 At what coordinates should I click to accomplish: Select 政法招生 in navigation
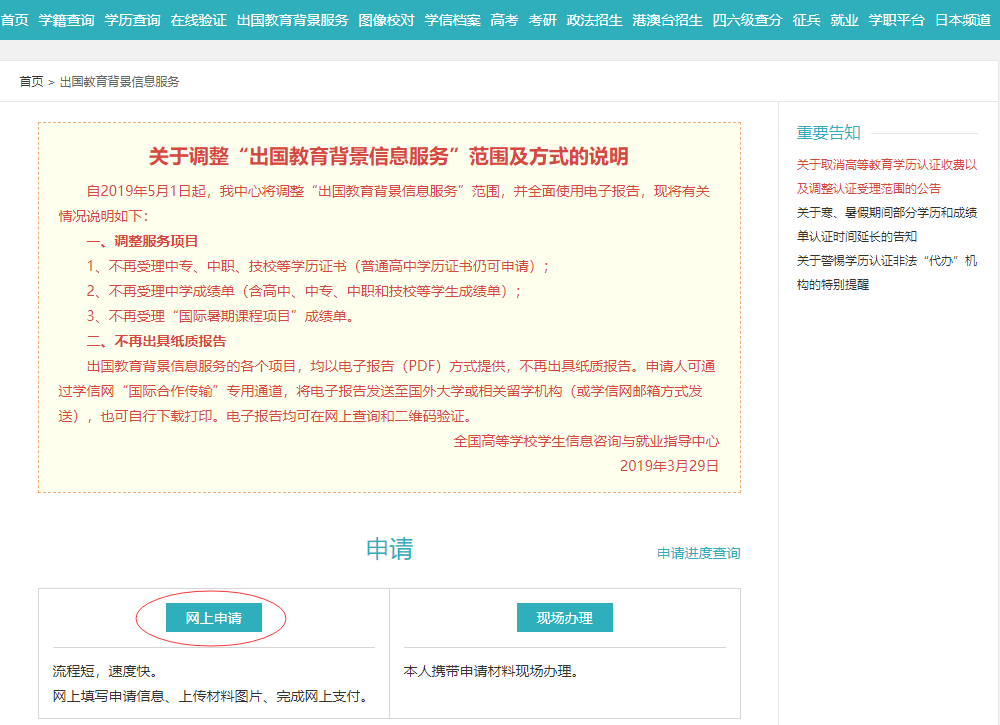point(594,20)
